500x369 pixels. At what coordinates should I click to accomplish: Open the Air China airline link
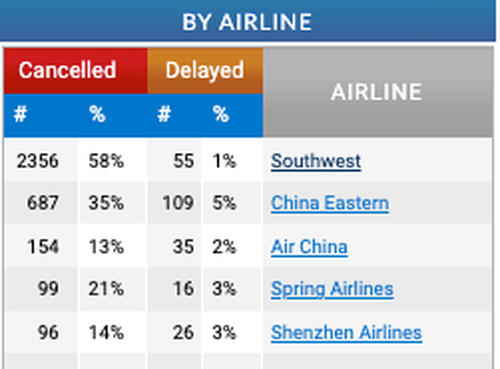[x=309, y=247]
